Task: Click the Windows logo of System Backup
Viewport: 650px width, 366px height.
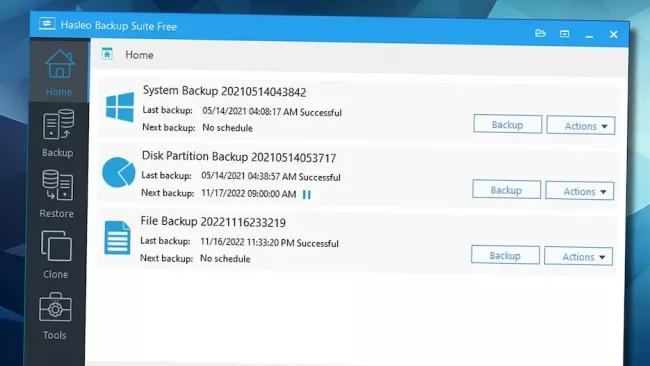Action: tap(120, 107)
